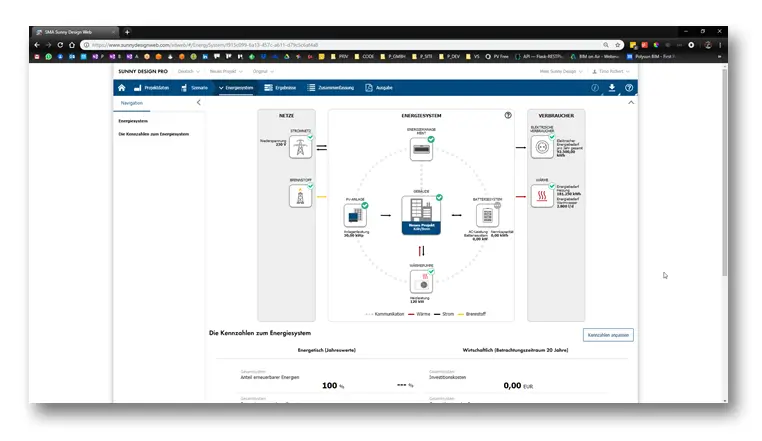Viewport: 762px width, 441px height.
Task: Select the Elektrische Verbraucher socket tile
Action: tap(542, 146)
